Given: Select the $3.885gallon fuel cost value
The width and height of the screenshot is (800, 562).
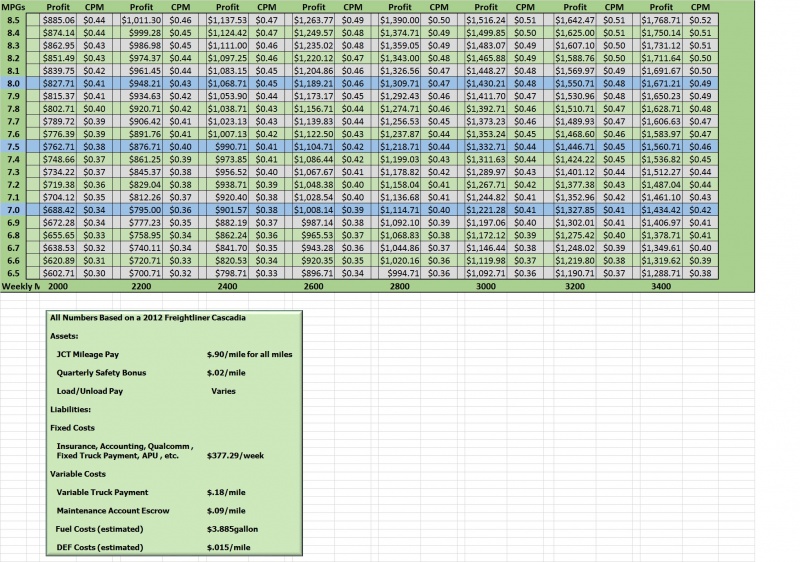Looking at the screenshot, I should [232, 528].
